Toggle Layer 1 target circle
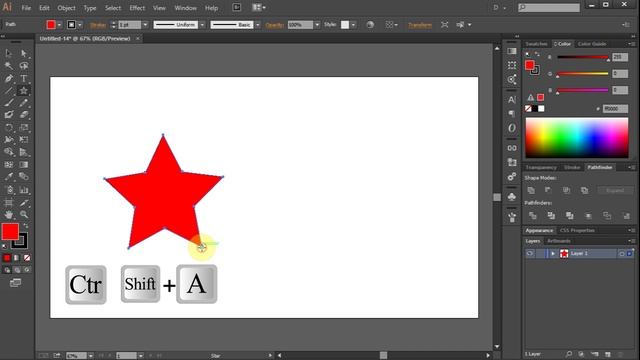Screen dimensions: 640x360 point(621,253)
